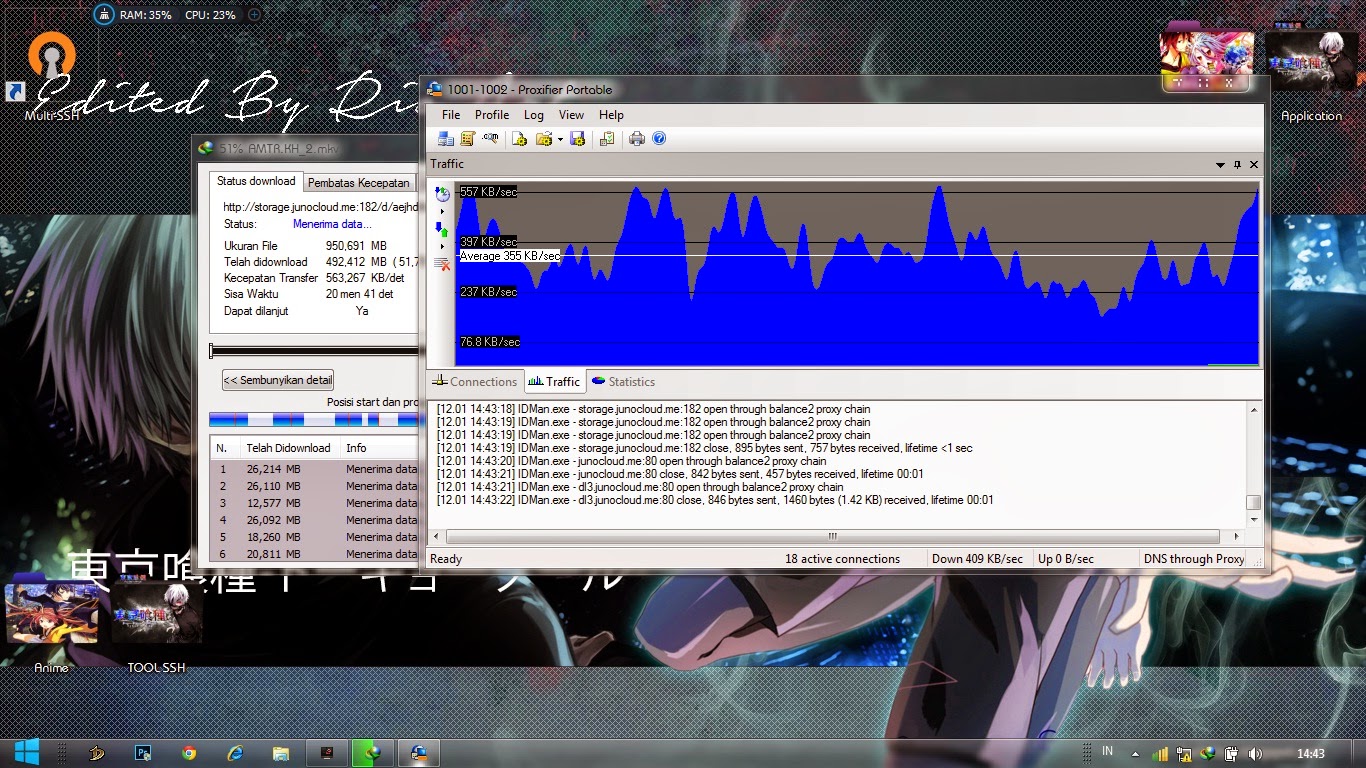
Task: Click the log's vertical scrollbar down arrow
Action: coord(1253,520)
